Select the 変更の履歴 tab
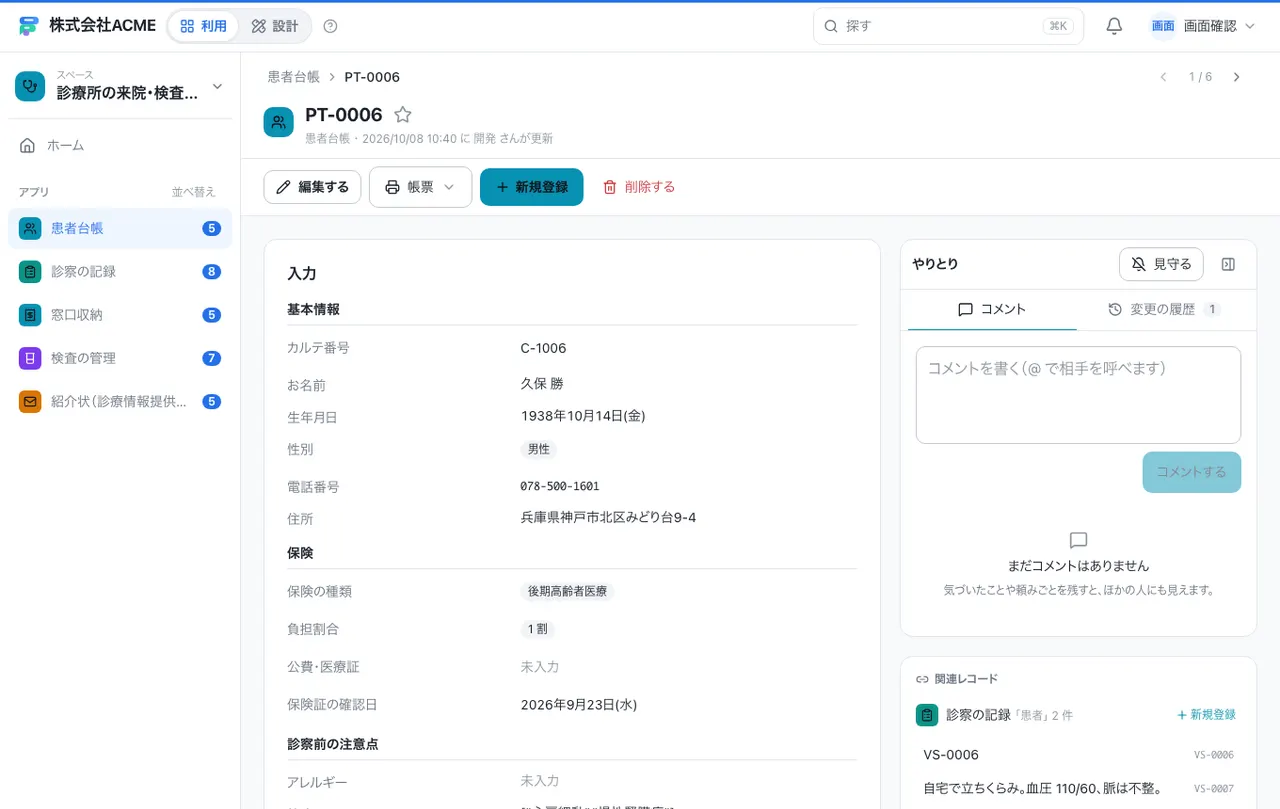1280x809 pixels. coord(1164,309)
